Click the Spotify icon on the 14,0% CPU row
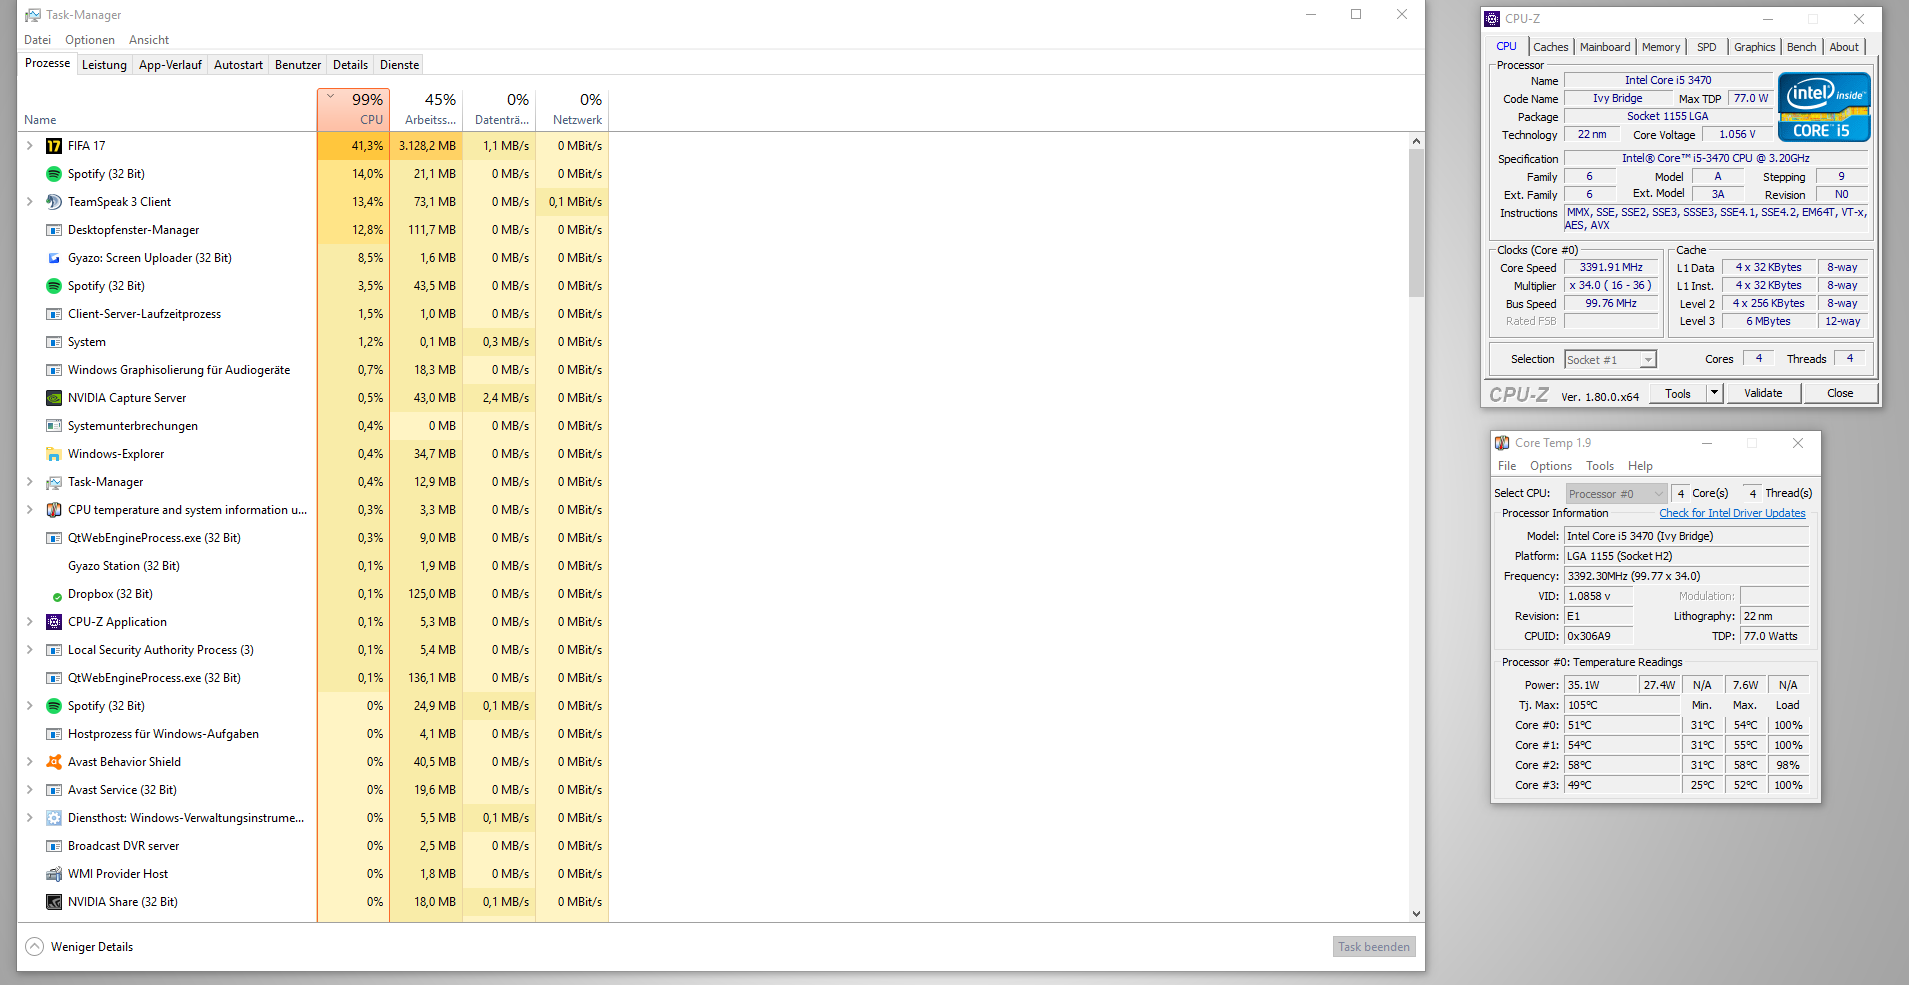Viewport: 1909px width, 985px height. [x=54, y=174]
